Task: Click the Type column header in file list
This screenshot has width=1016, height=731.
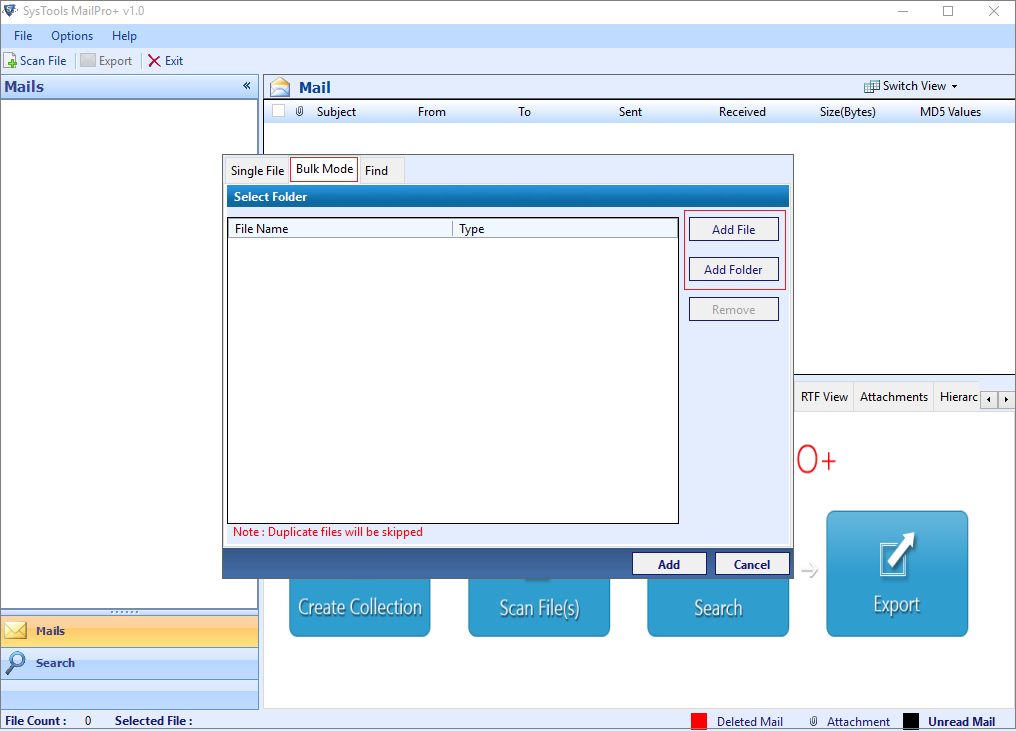Action: (565, 229)
